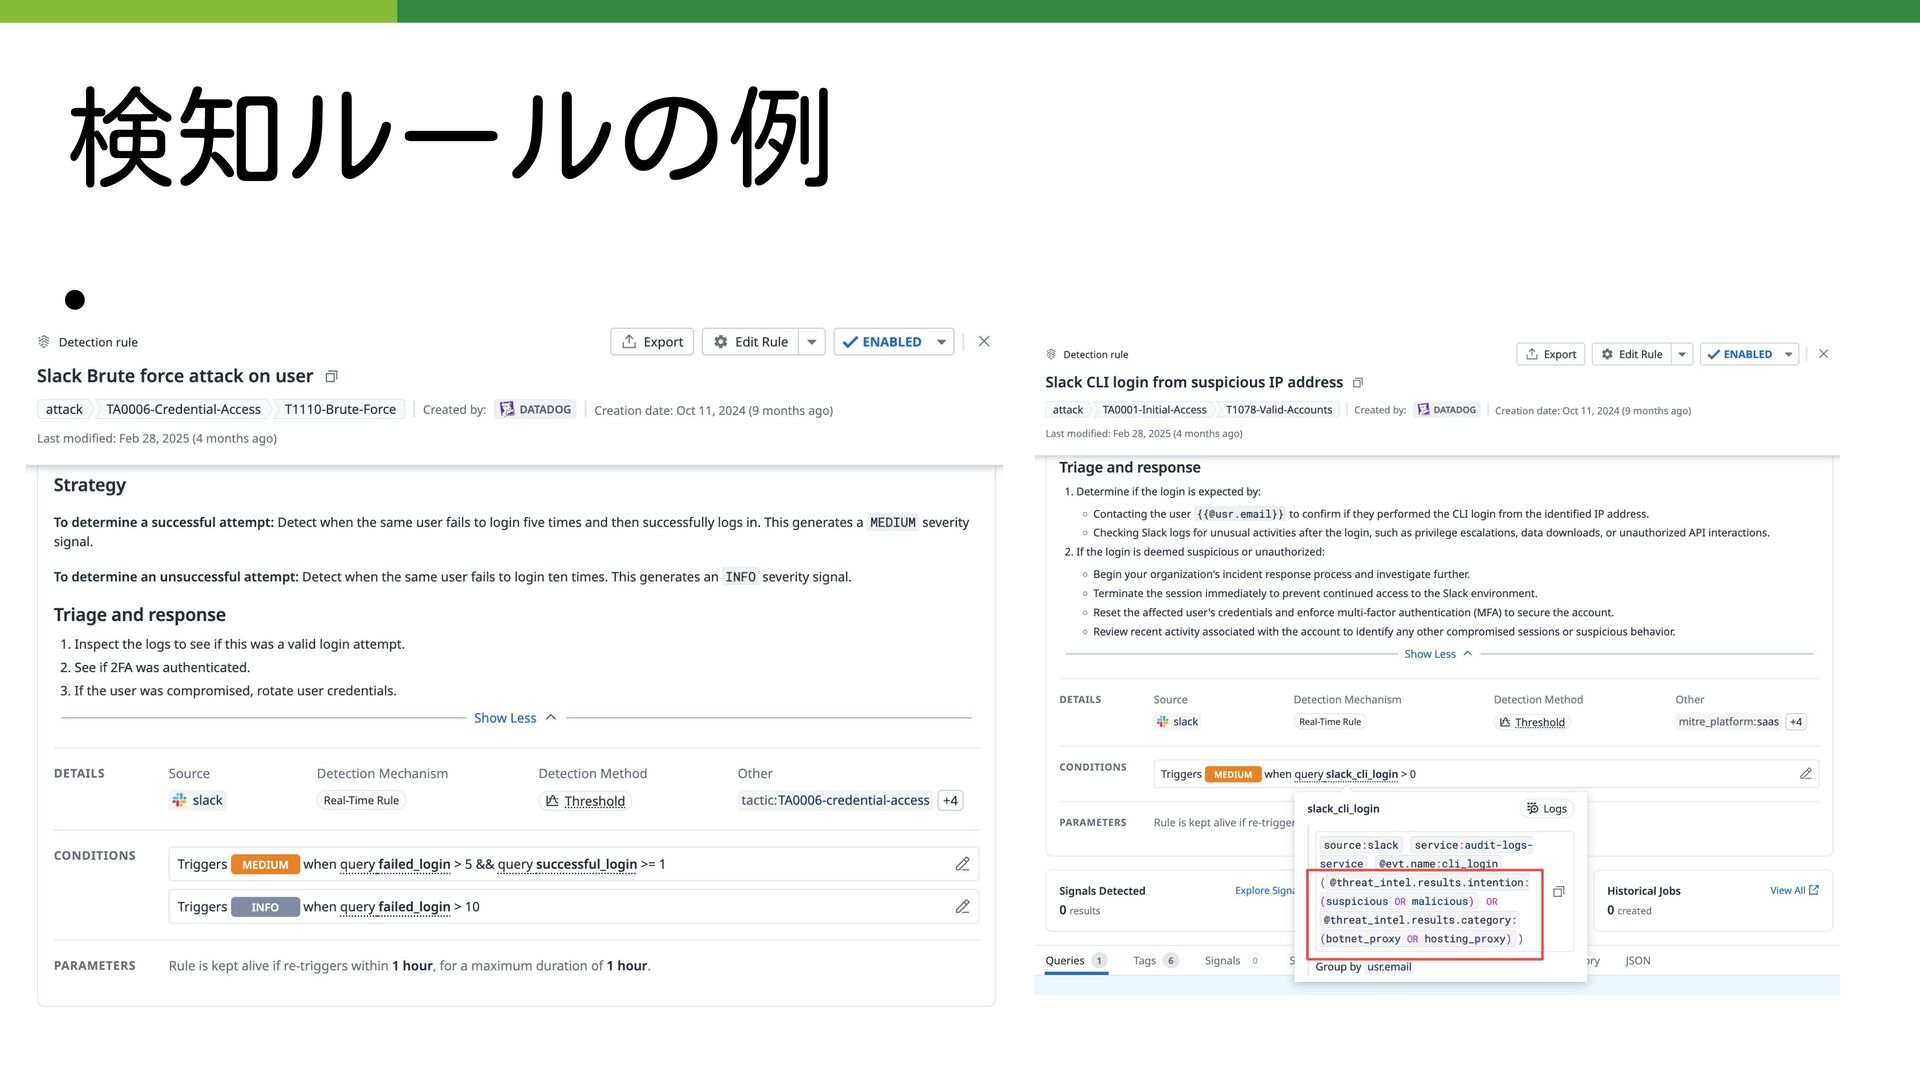Screen dimensions: 1920x1081
Task: Open ENABLED dropdown in Brute force panel
Action: 941,342
